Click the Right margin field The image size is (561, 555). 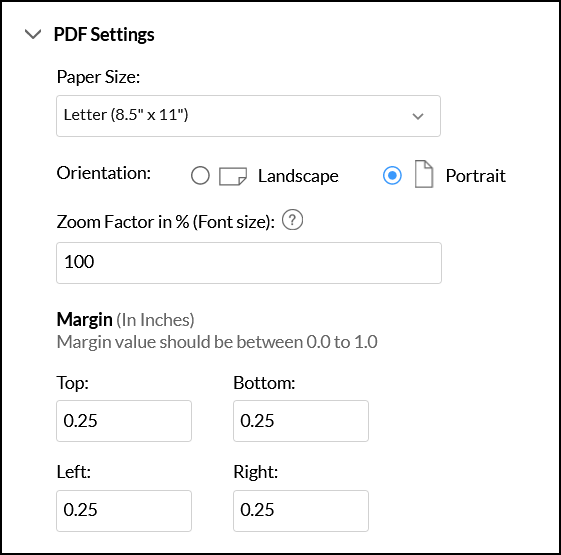point(301,511)
